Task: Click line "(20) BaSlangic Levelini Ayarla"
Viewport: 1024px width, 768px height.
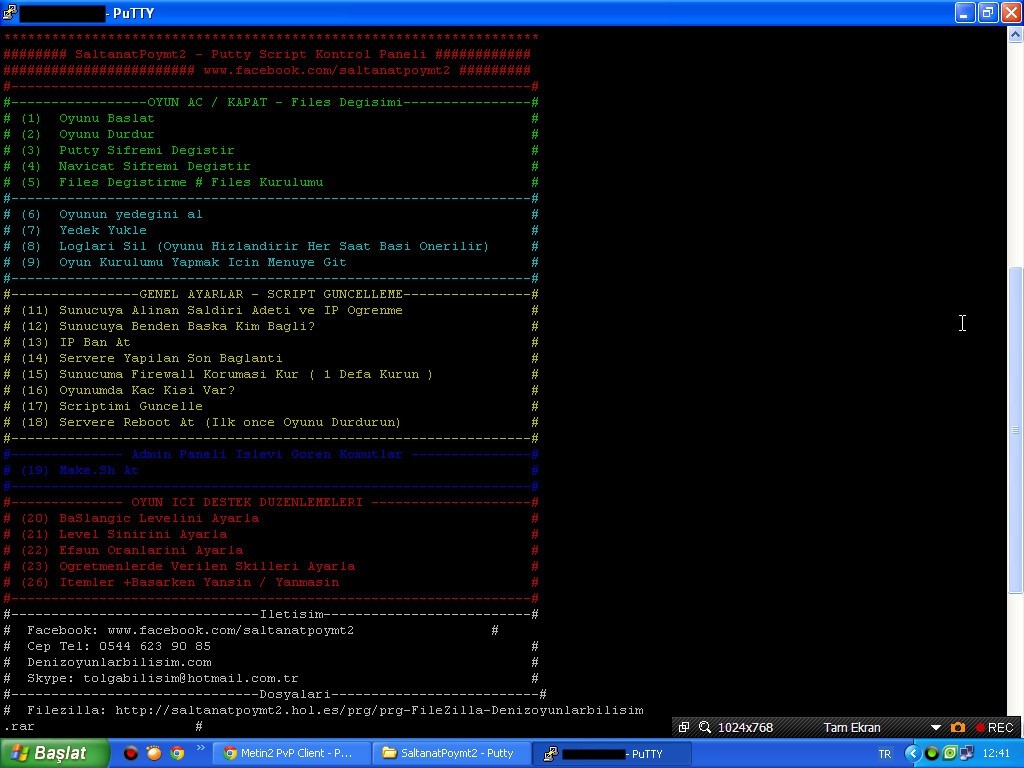Action: [x=140, y=518]
